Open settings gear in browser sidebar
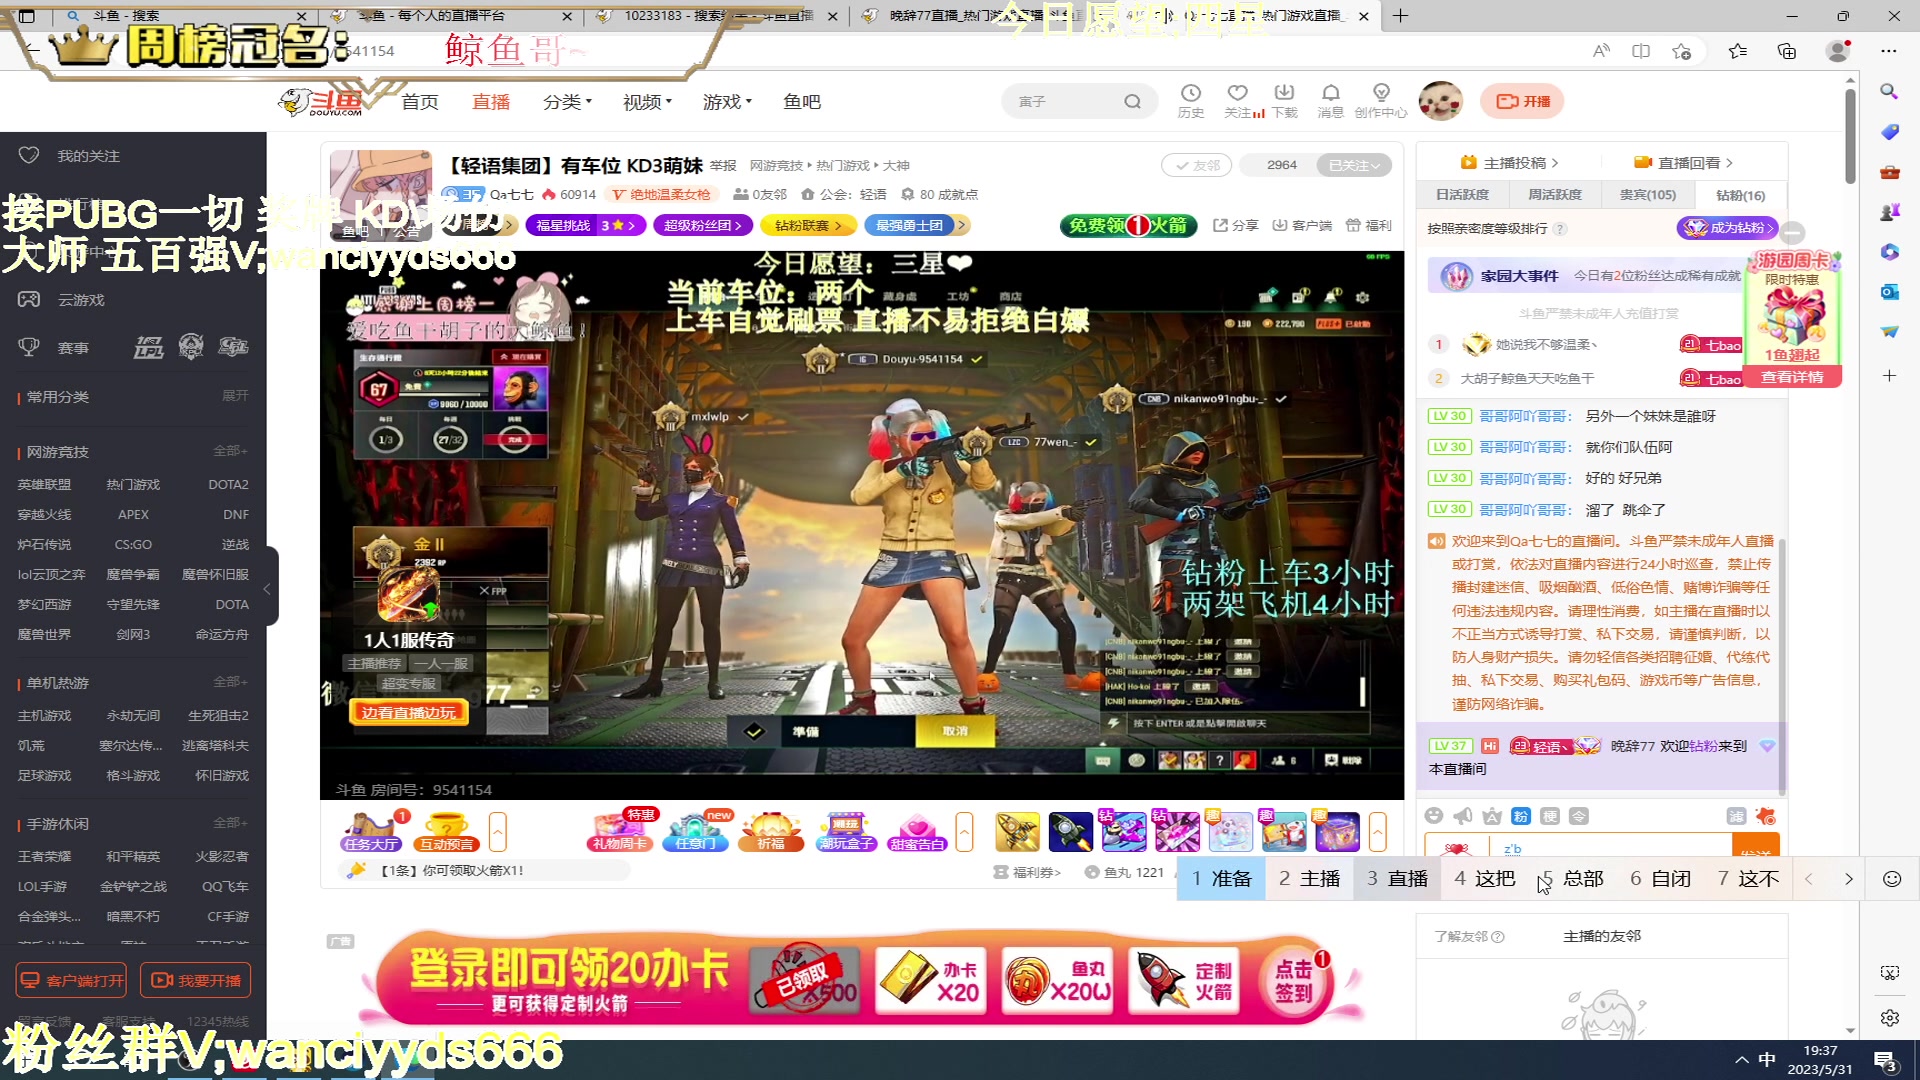Screen dimensions: 1920x1080 (x=1889, y=1018)
